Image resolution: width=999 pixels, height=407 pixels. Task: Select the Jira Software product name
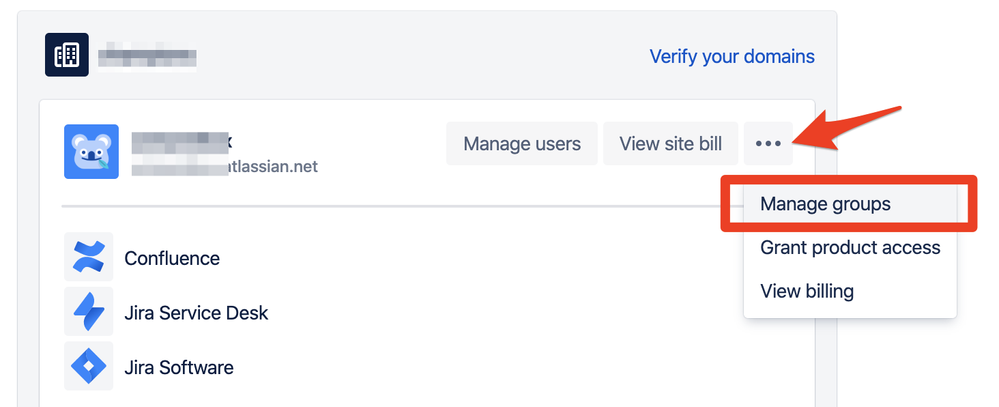click(179, 367)
